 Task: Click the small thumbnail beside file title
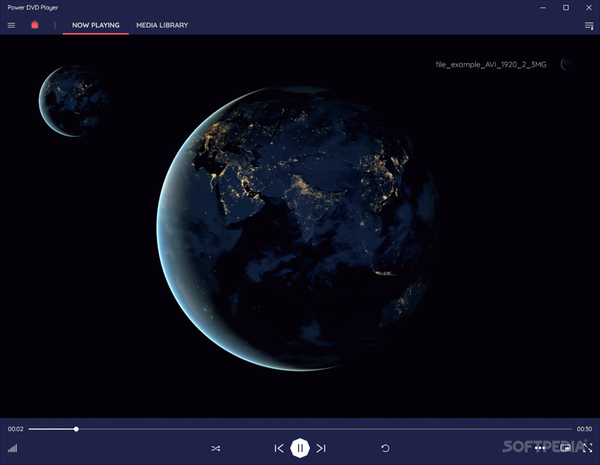click(x=566, y=64)
